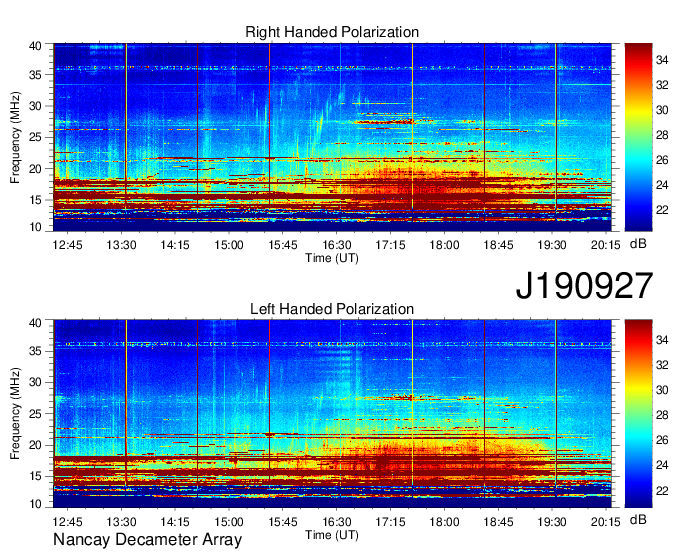Select the J190927 label
Screen dimensions: 680x552
pos(584,286)
